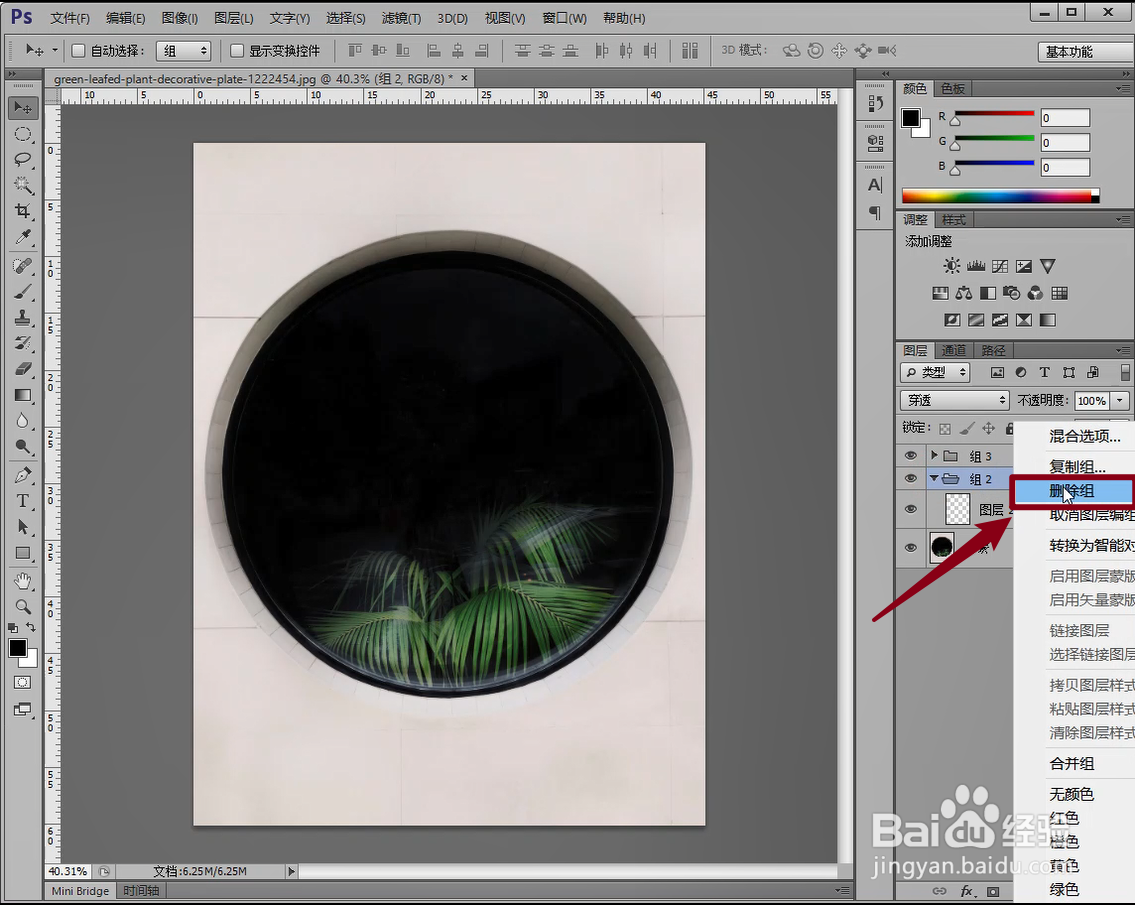Select the Horizontal Type tool

(22, 501)
